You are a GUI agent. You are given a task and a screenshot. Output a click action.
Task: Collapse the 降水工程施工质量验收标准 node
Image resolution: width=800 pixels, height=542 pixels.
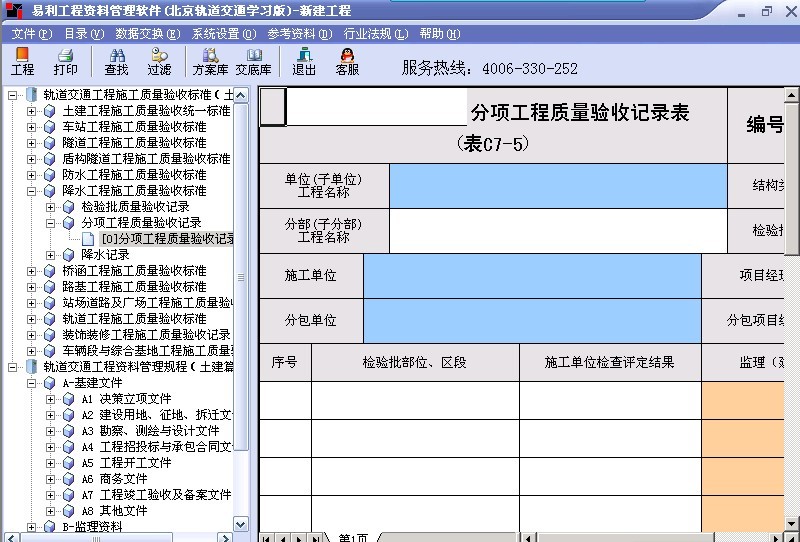(32, 191)
